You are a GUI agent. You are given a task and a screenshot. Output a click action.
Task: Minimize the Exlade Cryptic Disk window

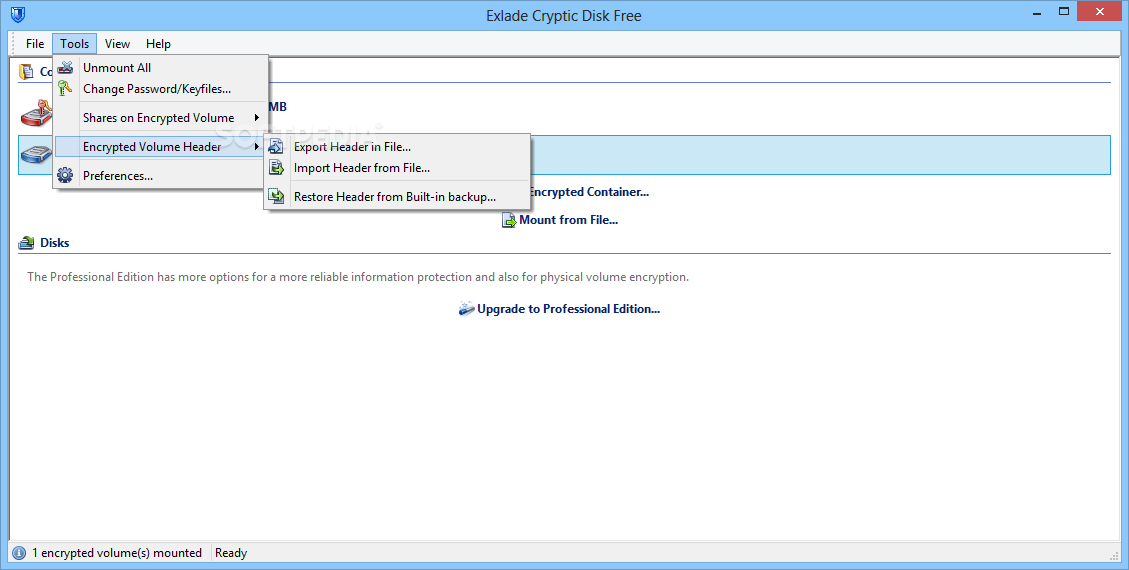1038,14
